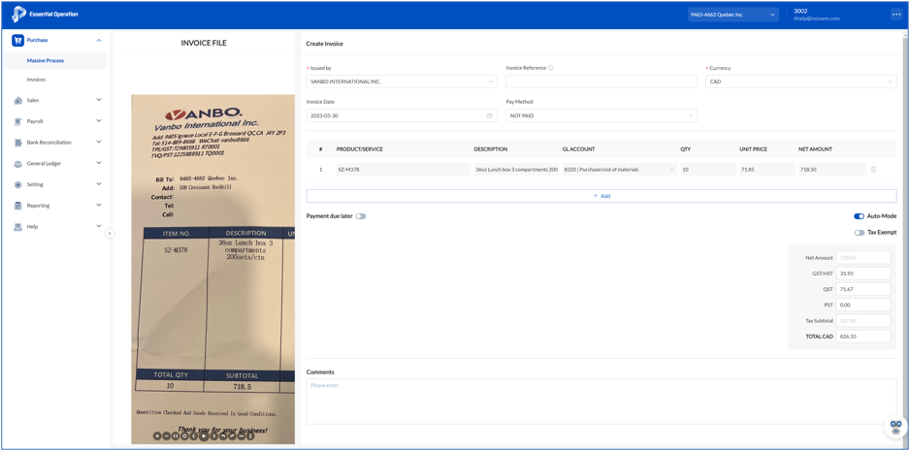
Task: Open the 9465-4662 Quebec Inc company dropdown
Action: pos(733,15)
